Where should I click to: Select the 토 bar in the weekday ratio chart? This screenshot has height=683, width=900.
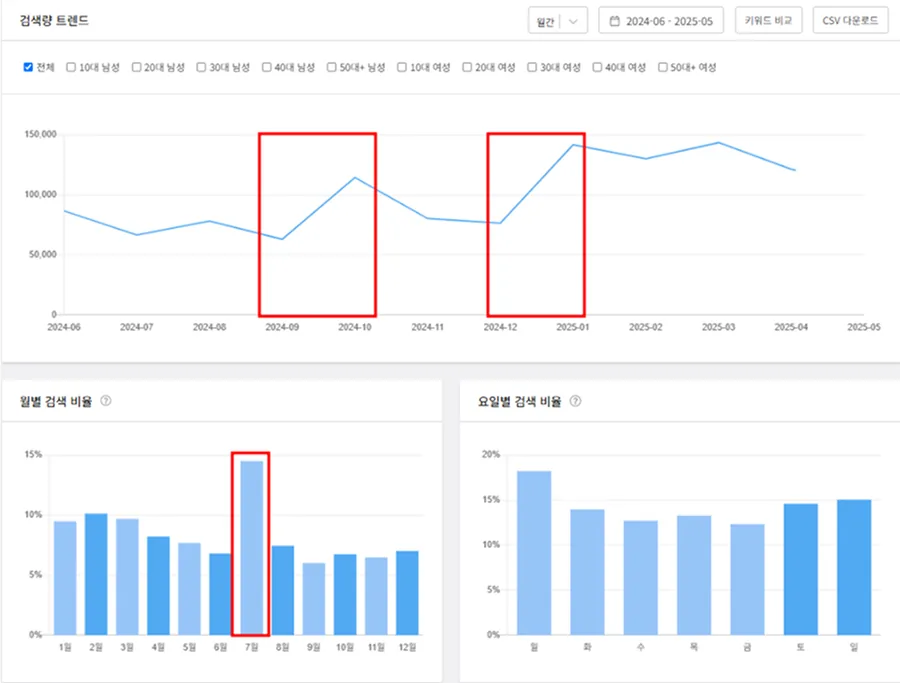pos(801,569)
